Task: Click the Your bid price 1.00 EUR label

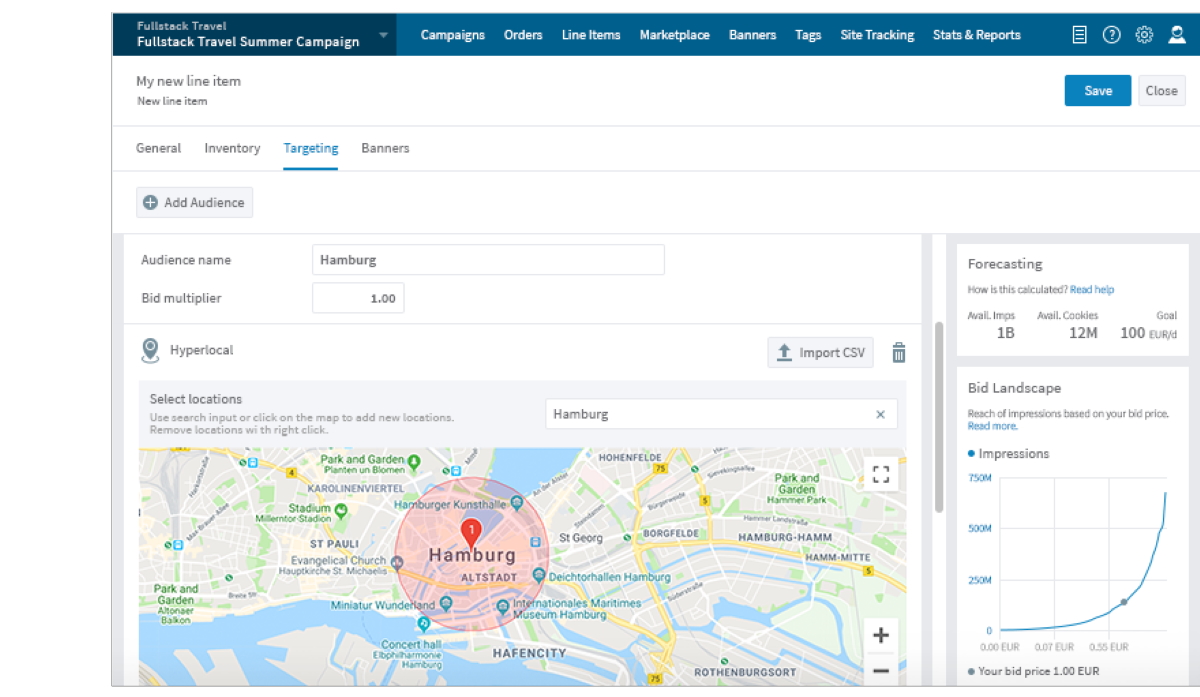Action: [1034, 671]
